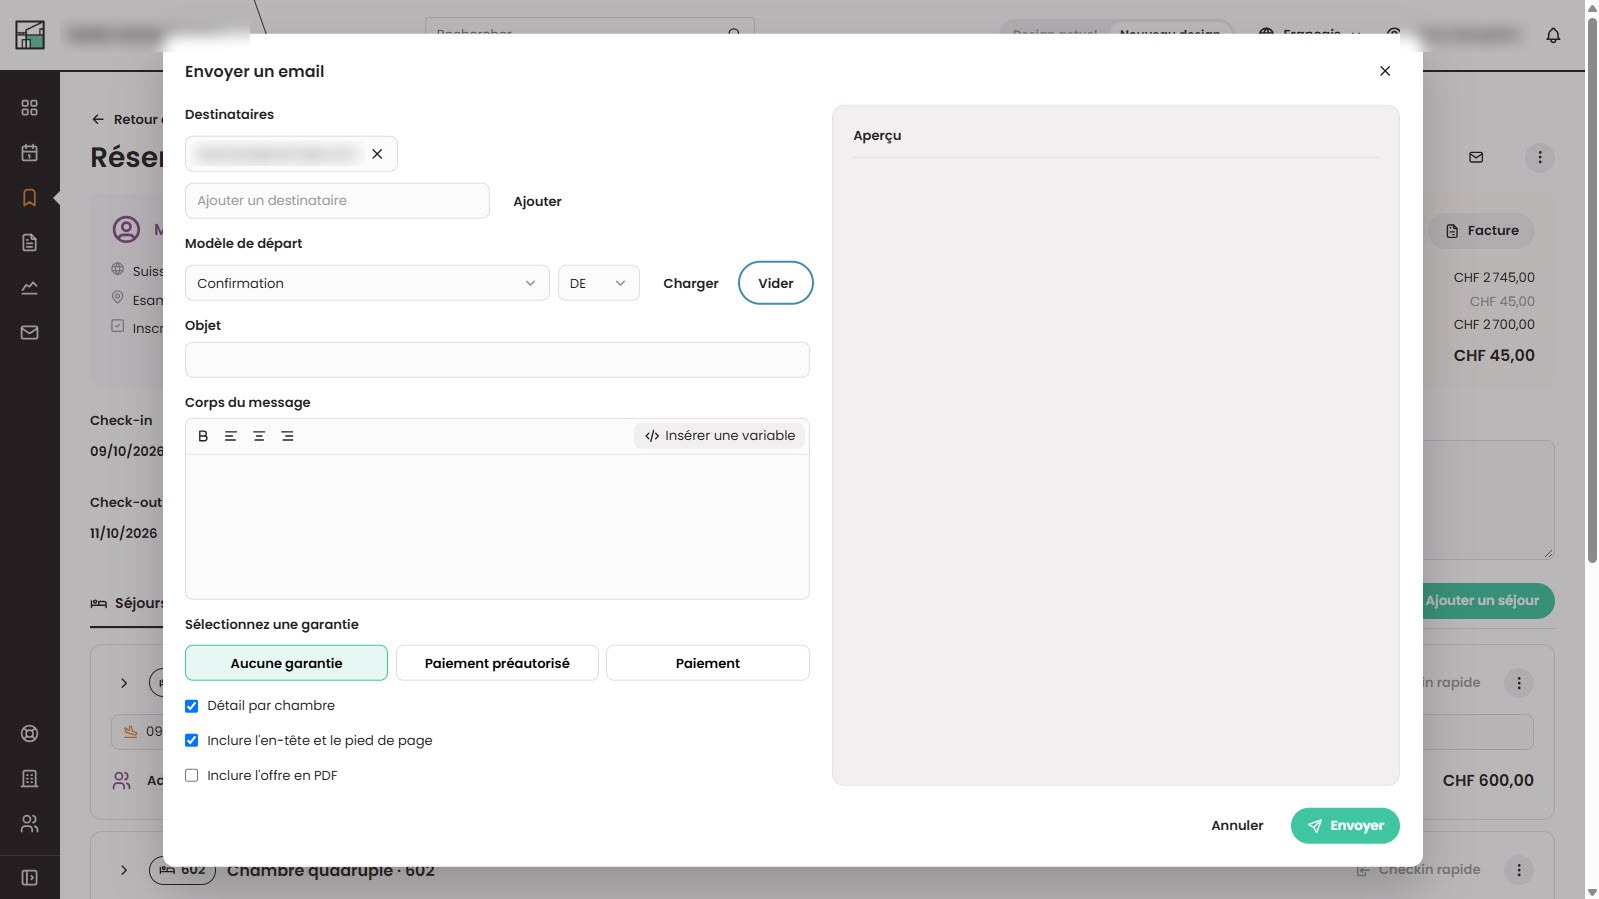The width and height of the screenshot is (1599, 899).
Task: Open the documents icon in the sidebar
Action: 30,243
